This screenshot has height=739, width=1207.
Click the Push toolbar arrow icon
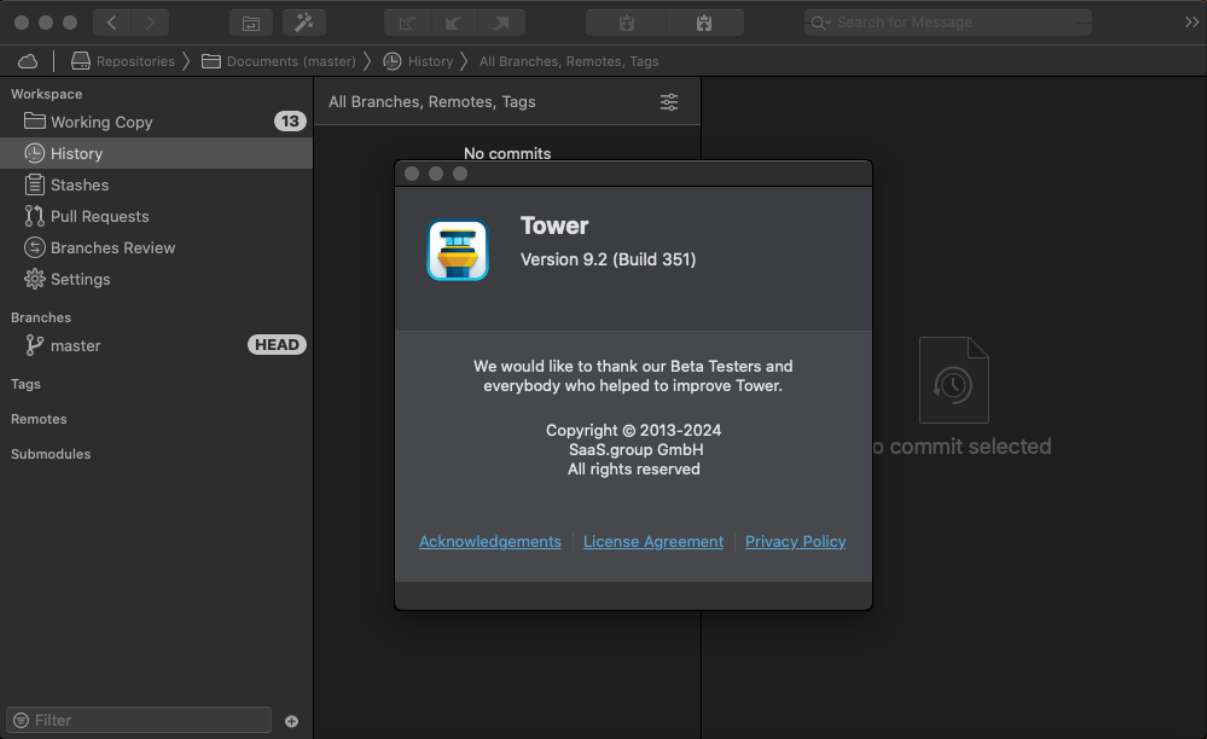(496, 23)
